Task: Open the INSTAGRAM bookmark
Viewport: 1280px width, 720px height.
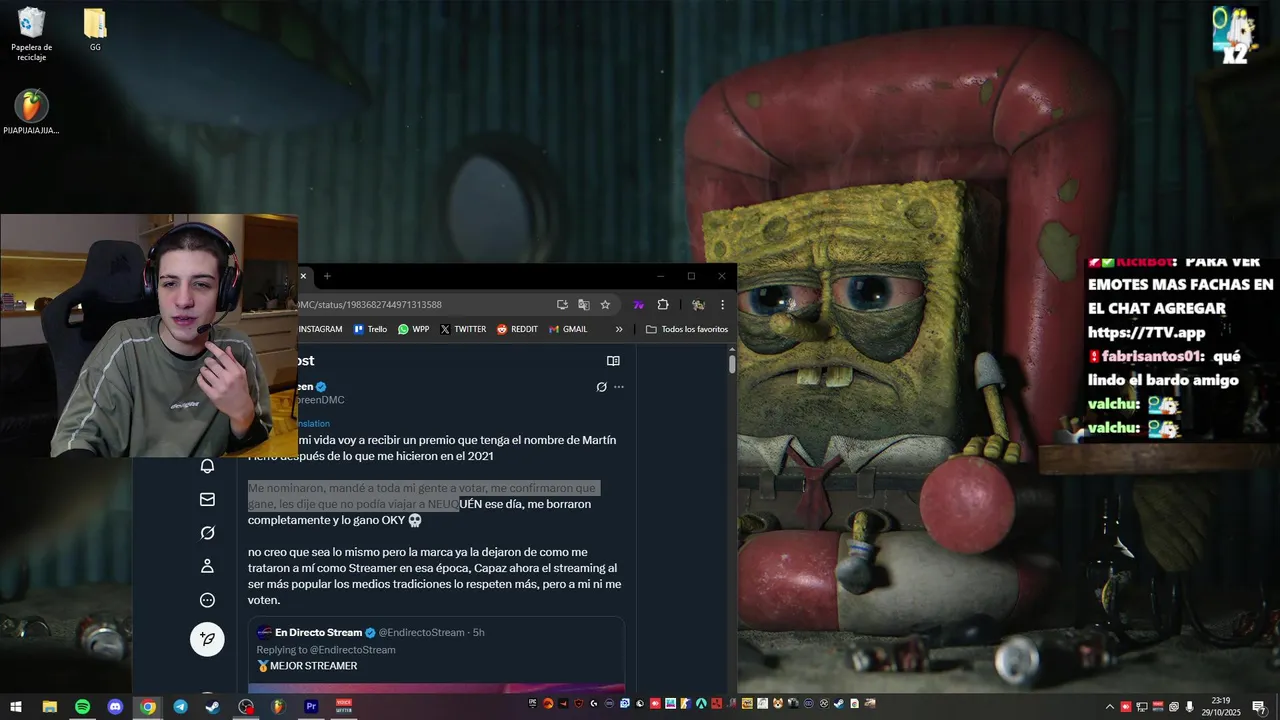Action: 320,329
